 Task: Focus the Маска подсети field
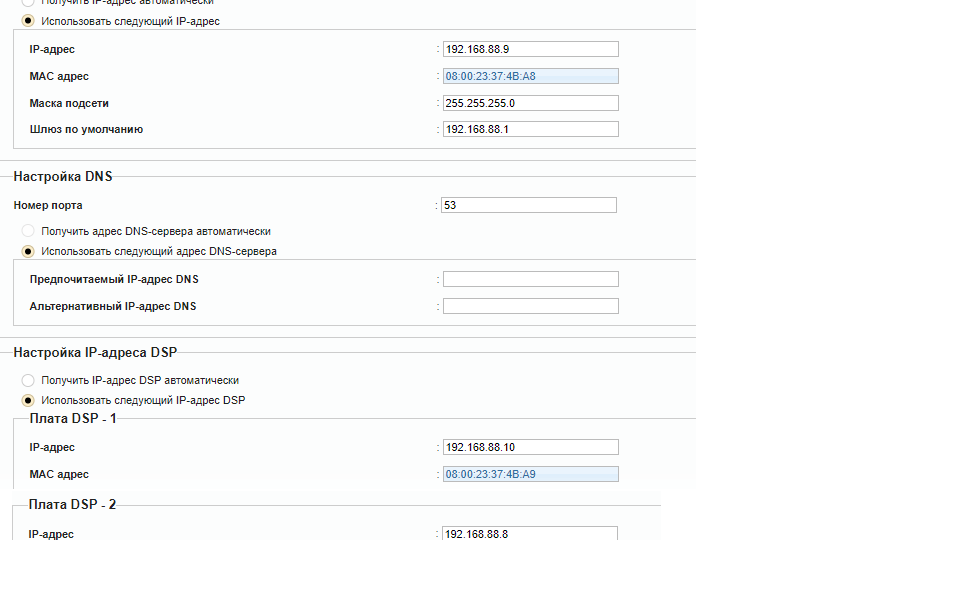point(530,103)
